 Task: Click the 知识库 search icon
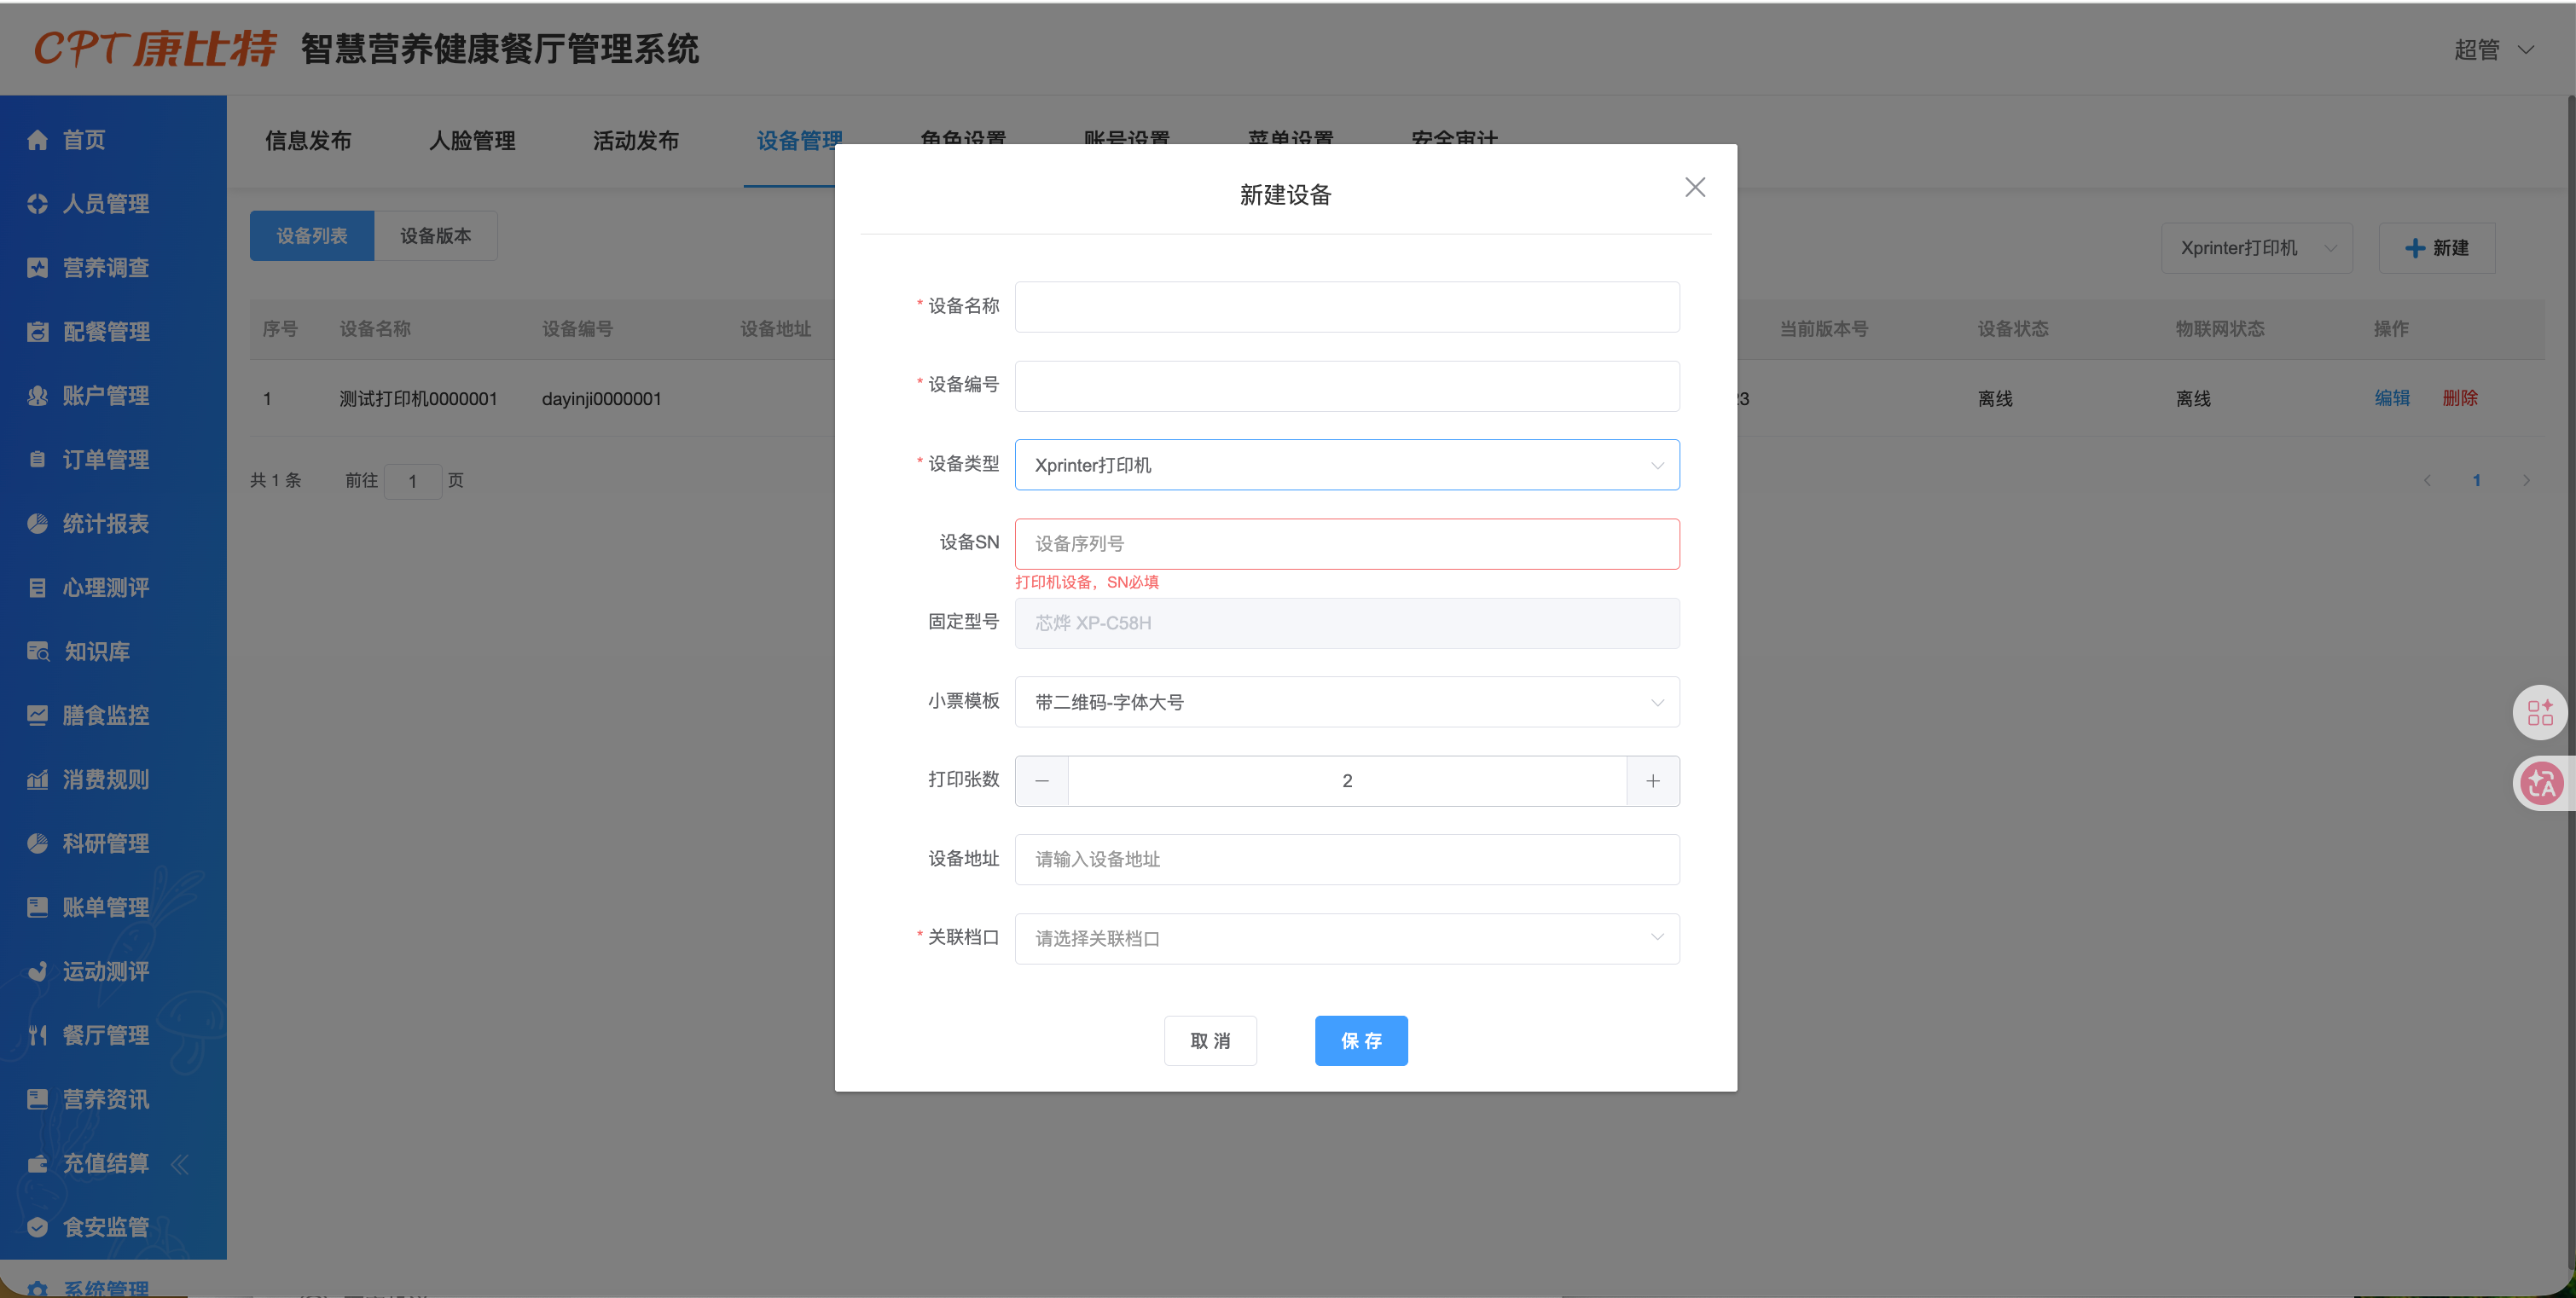coord(37,652)
